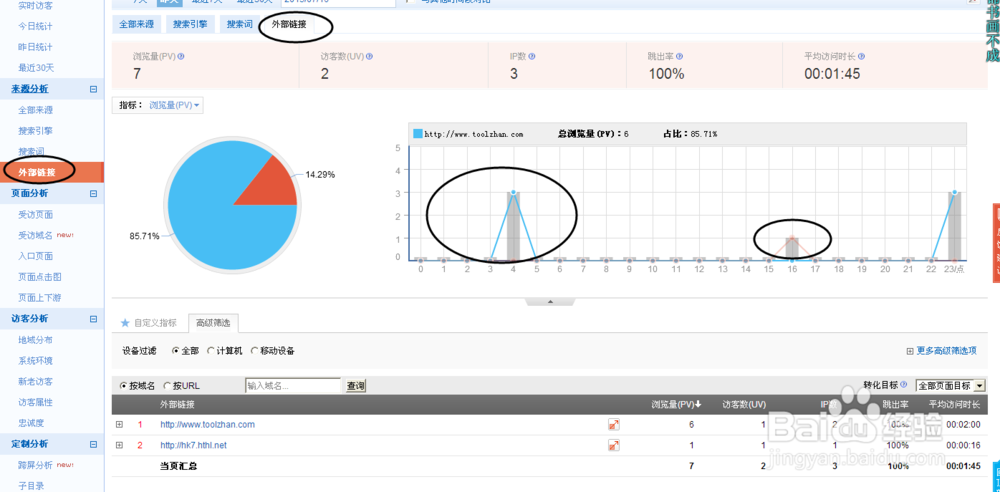Open 地域分布 in sidebar
The image size is (1000, 492).
[x=36, y=340]
